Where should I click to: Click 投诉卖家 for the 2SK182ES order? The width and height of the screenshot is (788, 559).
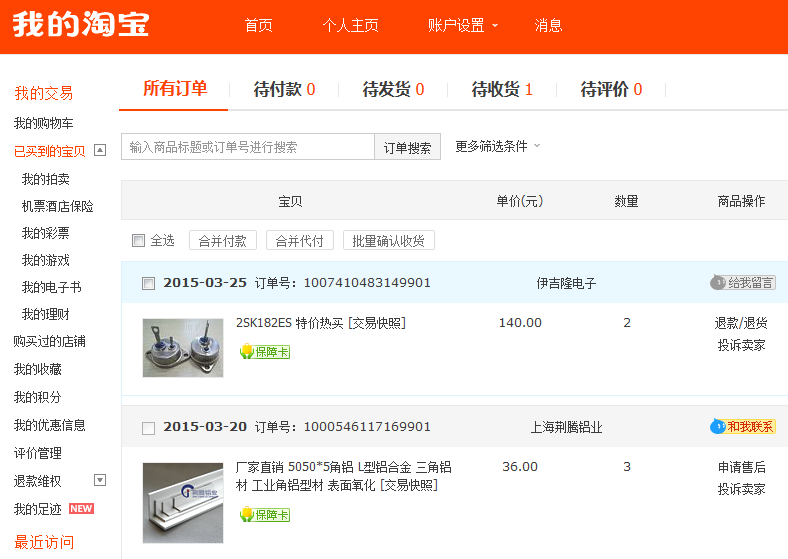pyautogui.click(x=741, y=345)
